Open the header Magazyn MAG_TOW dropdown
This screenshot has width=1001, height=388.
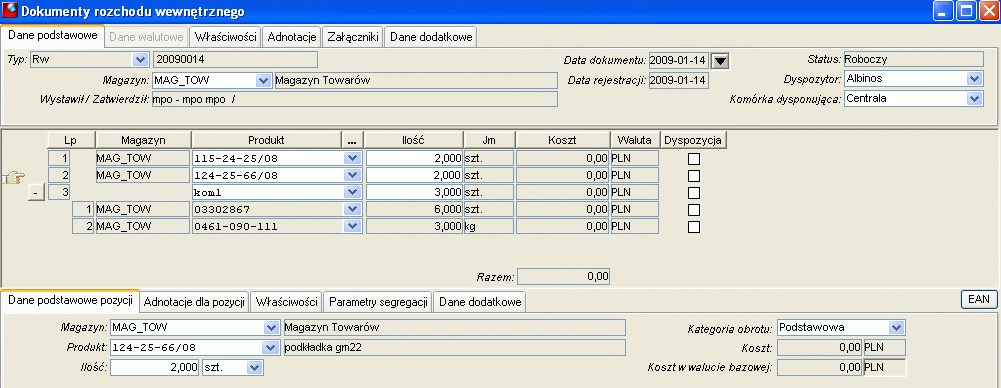point(263,80)
